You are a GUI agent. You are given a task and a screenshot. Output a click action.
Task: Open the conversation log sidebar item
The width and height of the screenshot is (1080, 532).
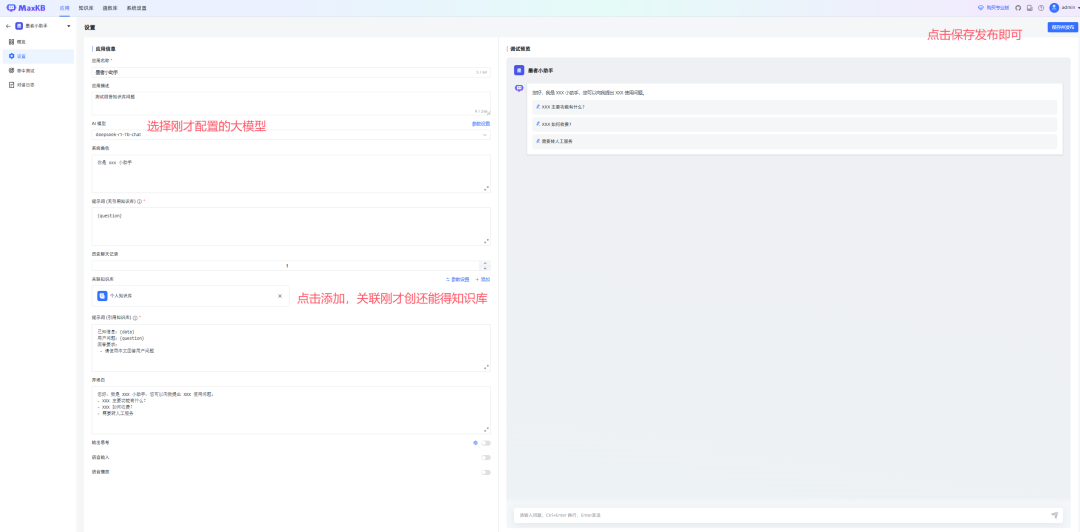38,85
